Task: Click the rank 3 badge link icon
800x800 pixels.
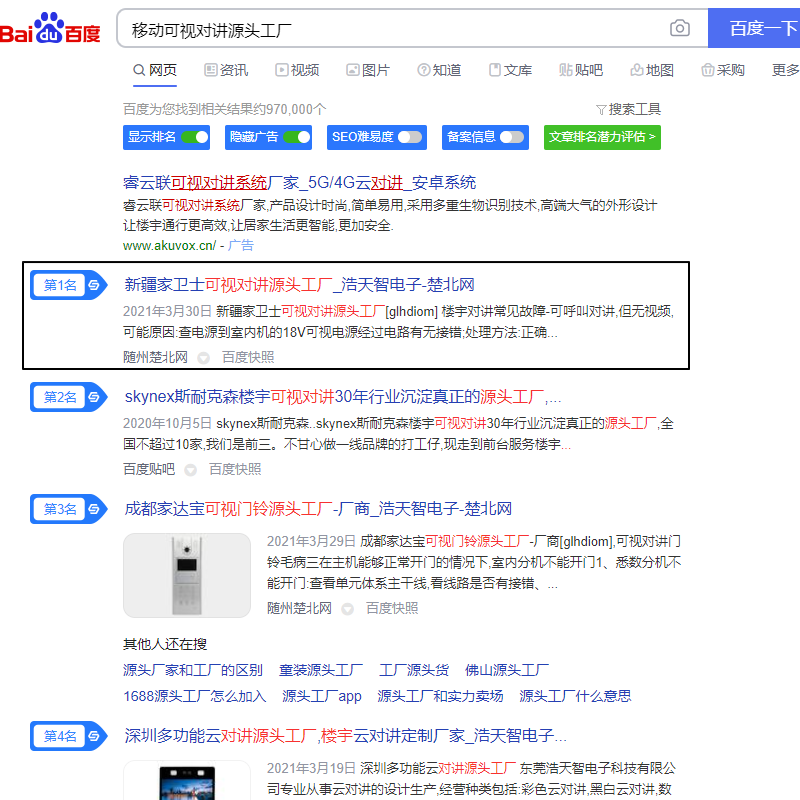Action: (94, 509)
